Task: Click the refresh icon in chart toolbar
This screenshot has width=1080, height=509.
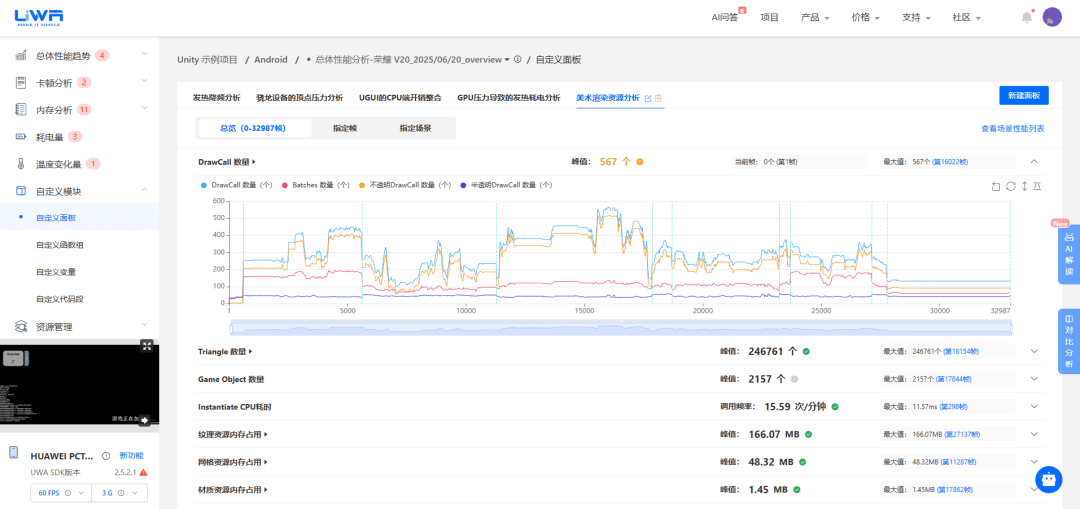Action: (x=1010, y=186)
